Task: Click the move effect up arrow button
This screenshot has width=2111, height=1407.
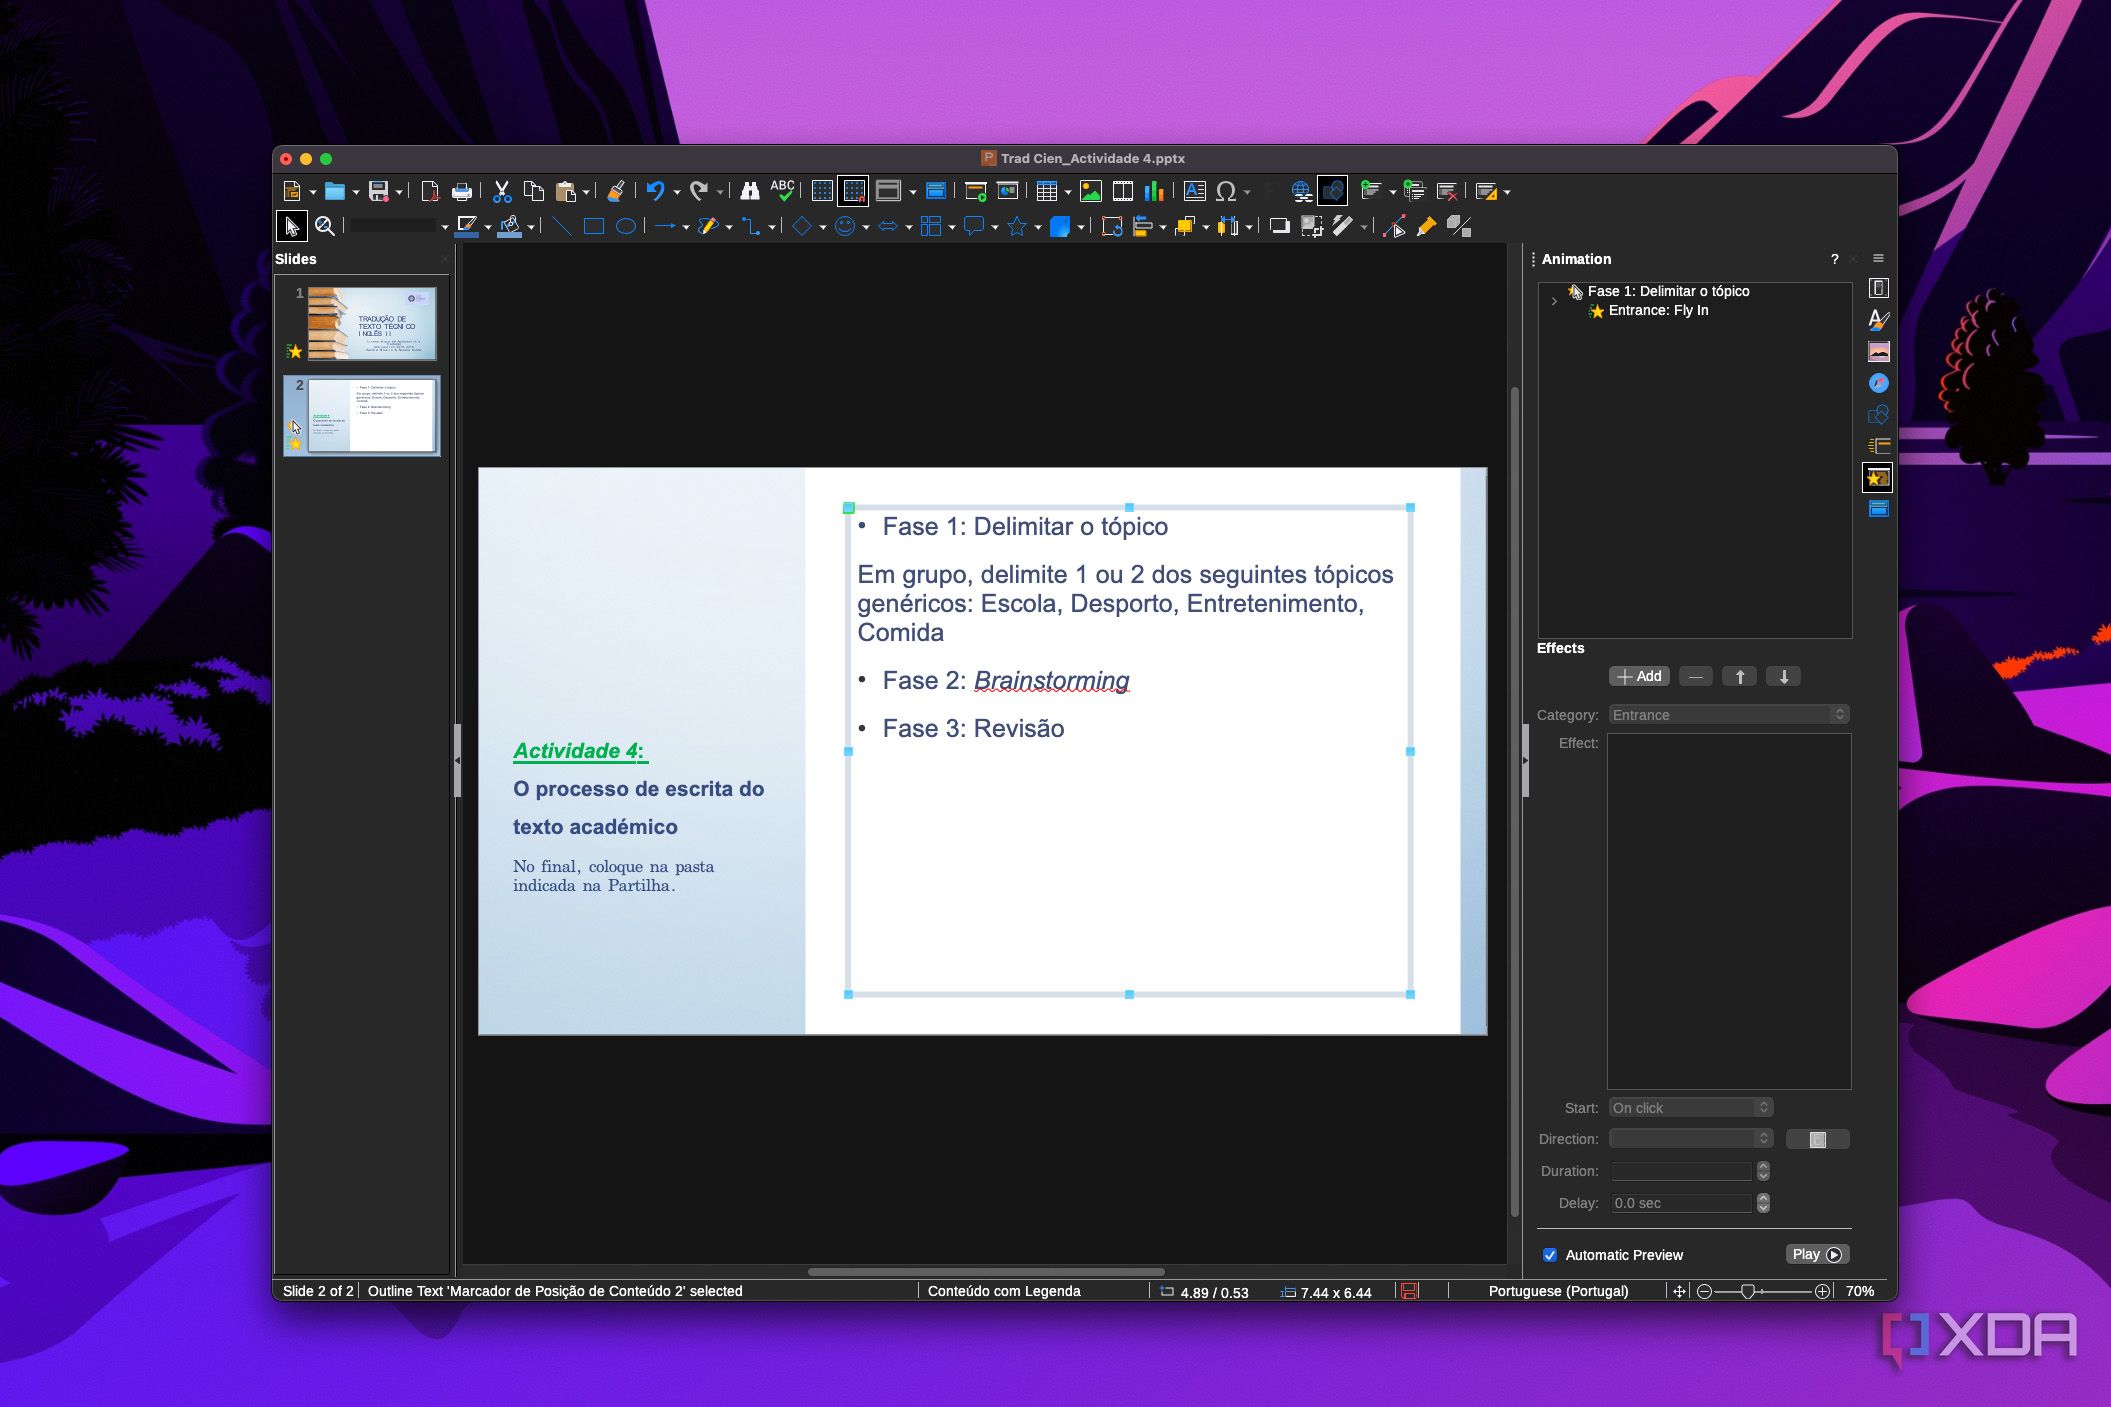Action: [1740, 677]
